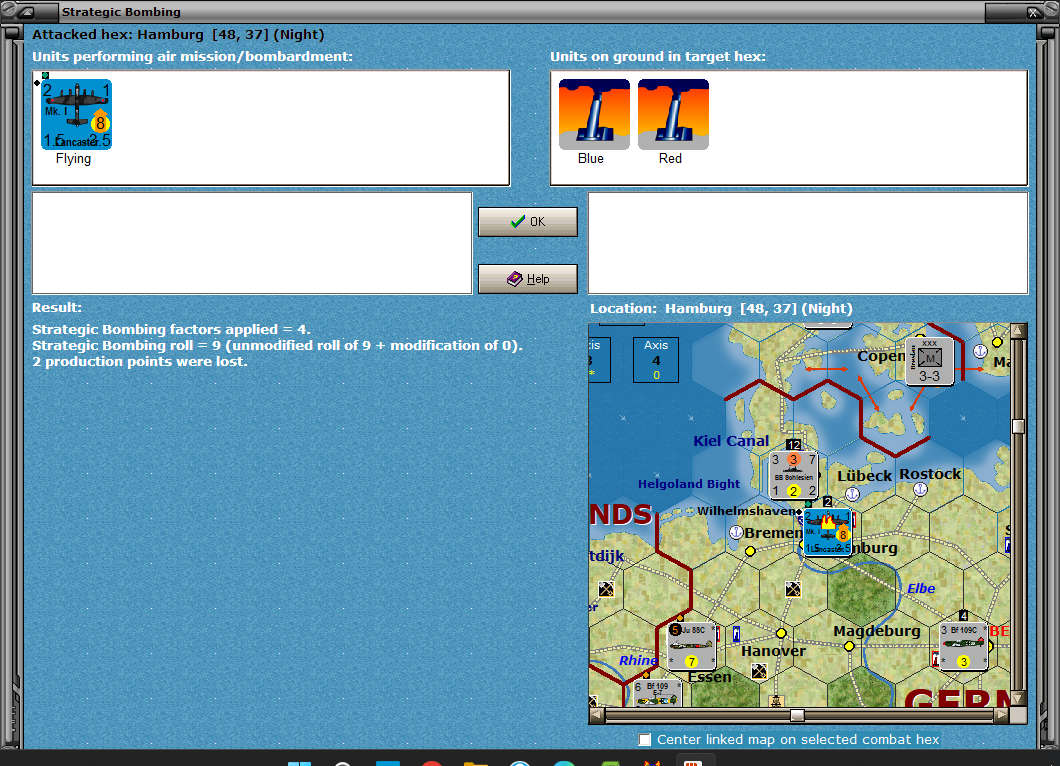Click the map vertical scrollbar down arrow
The image size is (1060, 766).
pos(1018,698)
